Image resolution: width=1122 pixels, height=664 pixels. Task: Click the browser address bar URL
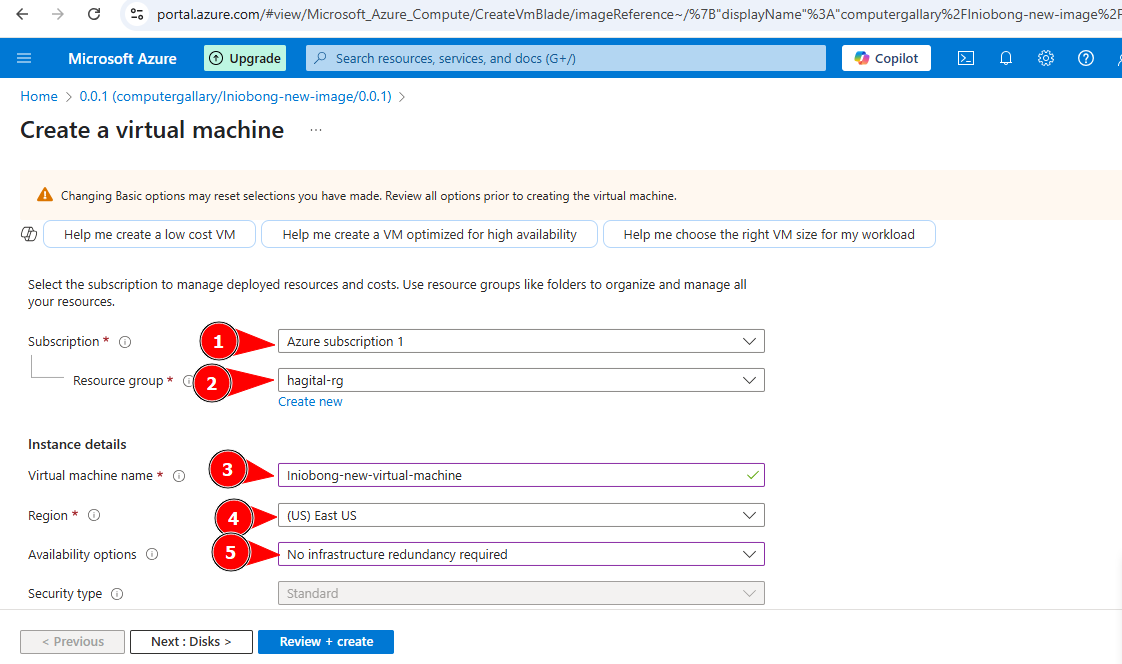[x=637, y=14]
